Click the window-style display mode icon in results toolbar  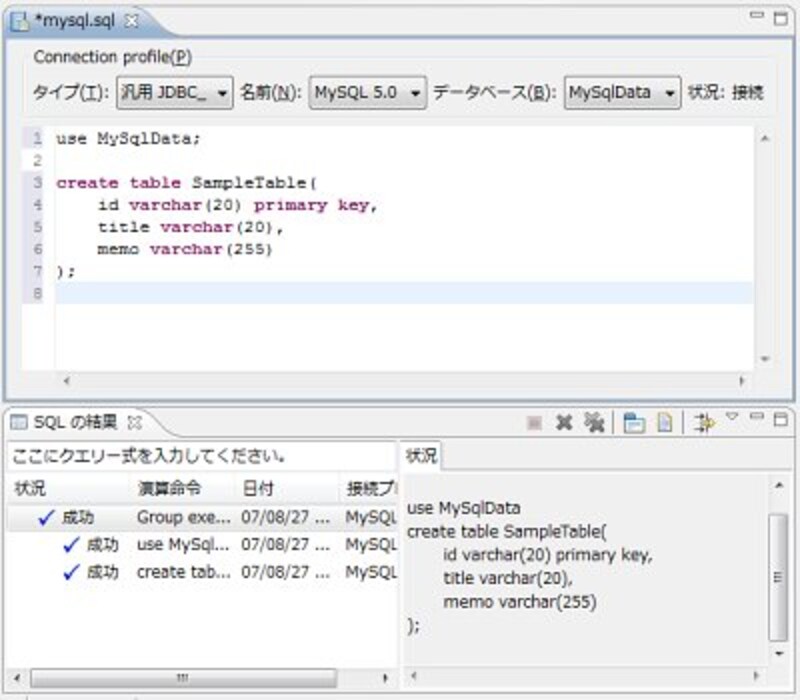point(633,423)
